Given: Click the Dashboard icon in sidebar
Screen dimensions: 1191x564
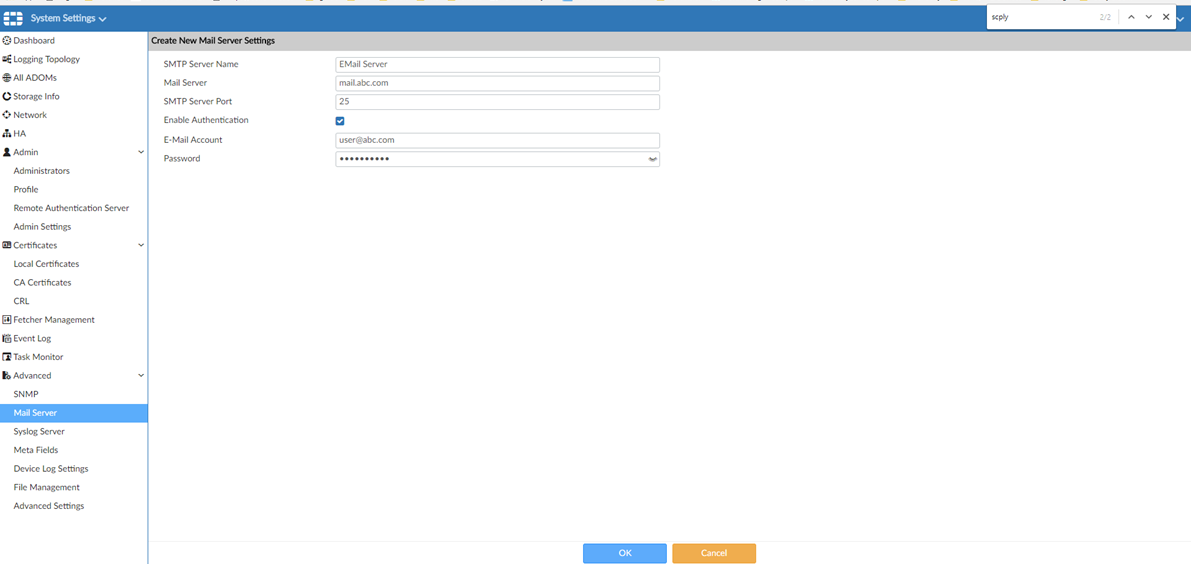Looking at the screenshot, I should pos(7,41).
